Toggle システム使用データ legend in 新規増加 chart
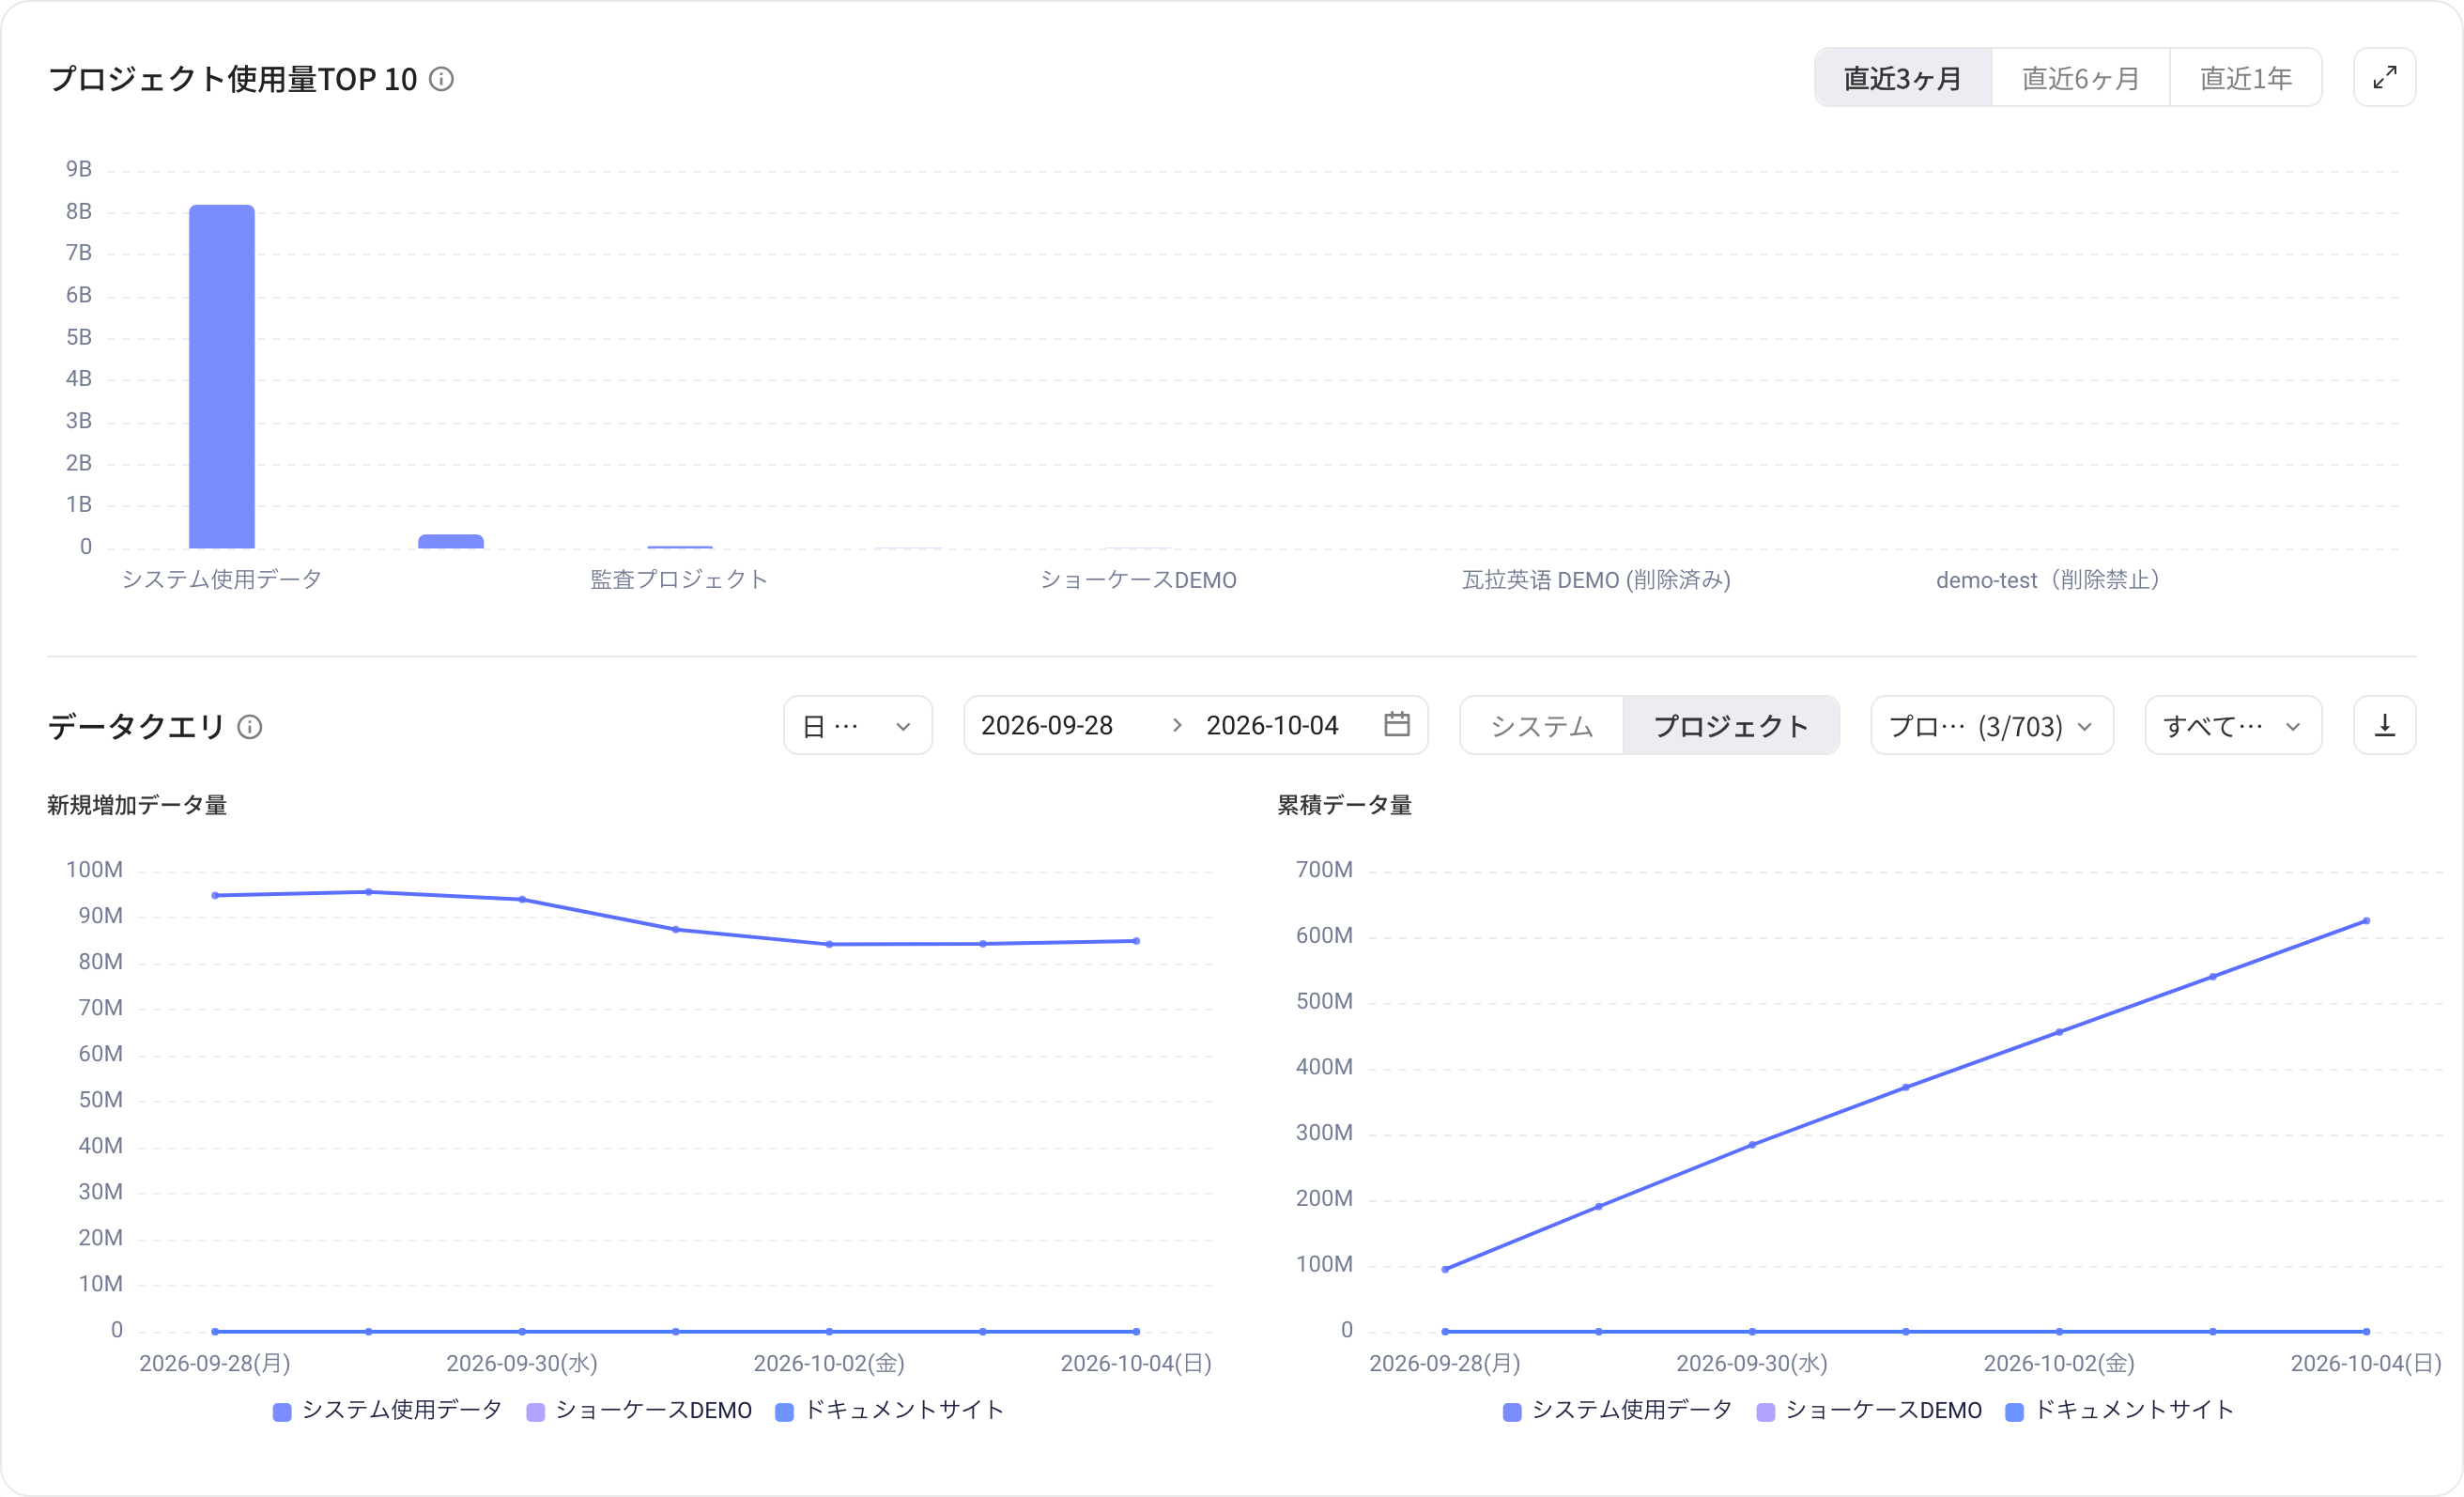Viewport: 2464px width, 1497px height. 387,1410
